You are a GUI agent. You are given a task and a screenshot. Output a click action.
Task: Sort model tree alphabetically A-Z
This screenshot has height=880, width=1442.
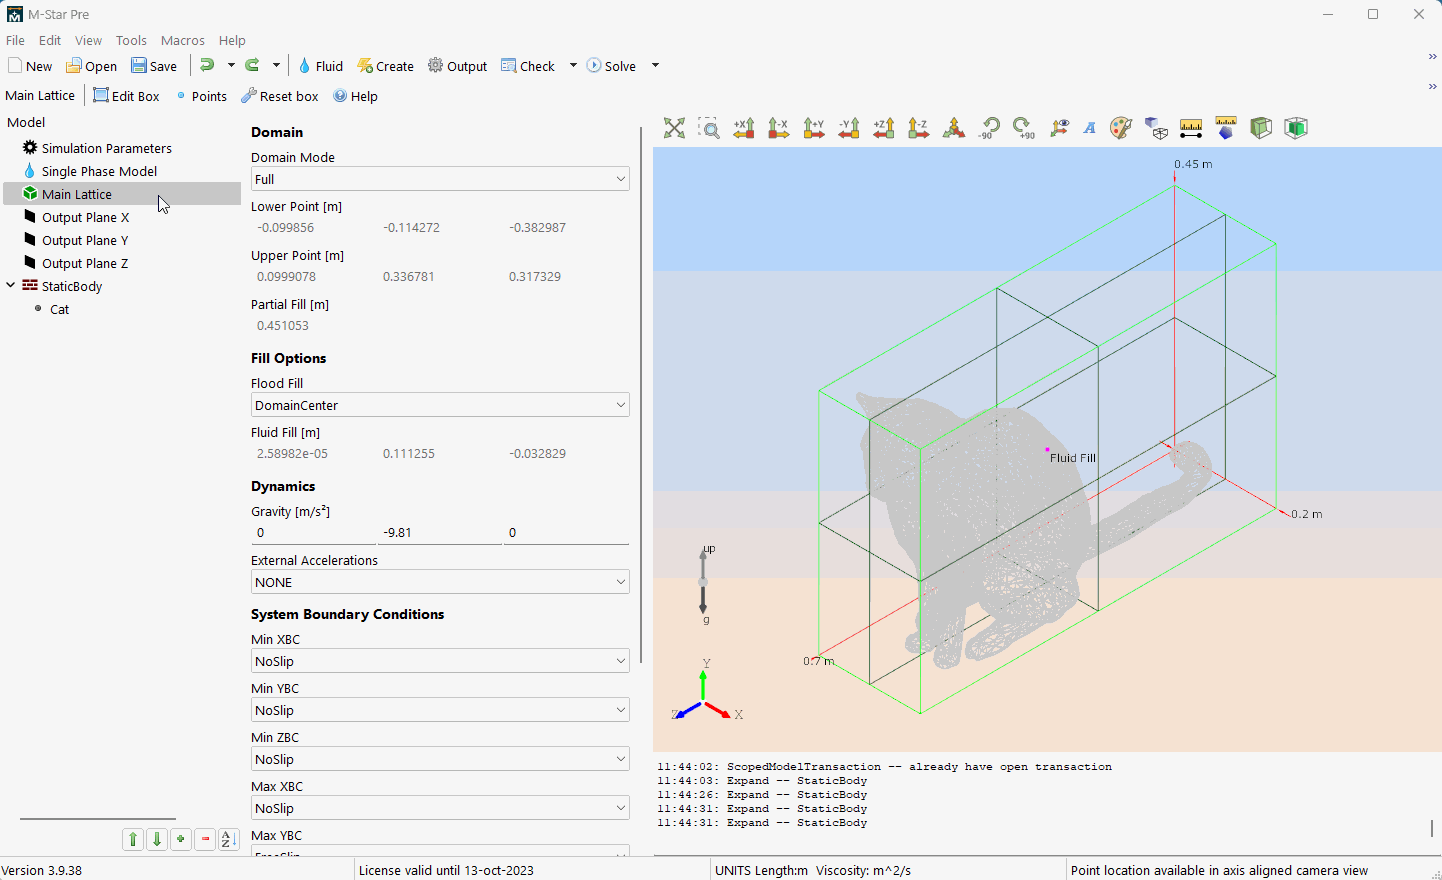[229, 839]
